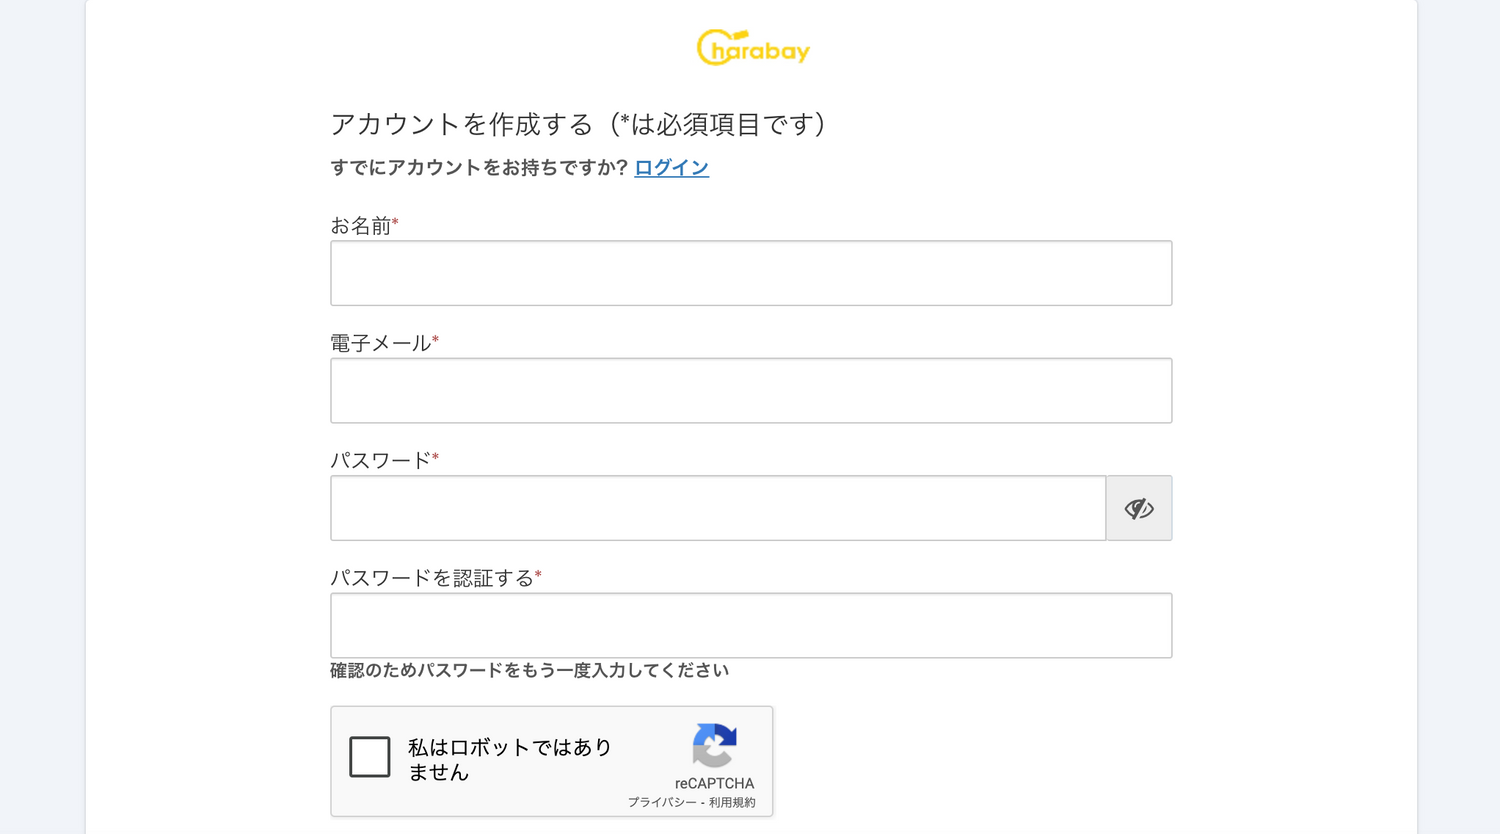Toggle password visibility with the eye icon

[1139, 508]
